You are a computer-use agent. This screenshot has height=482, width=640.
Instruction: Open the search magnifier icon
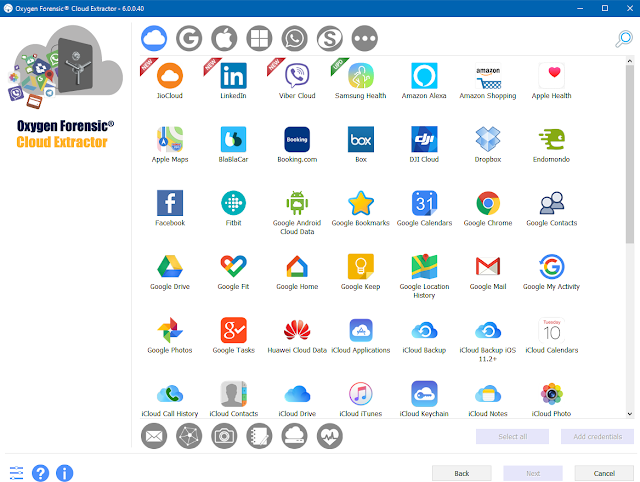tap(624, 39)
